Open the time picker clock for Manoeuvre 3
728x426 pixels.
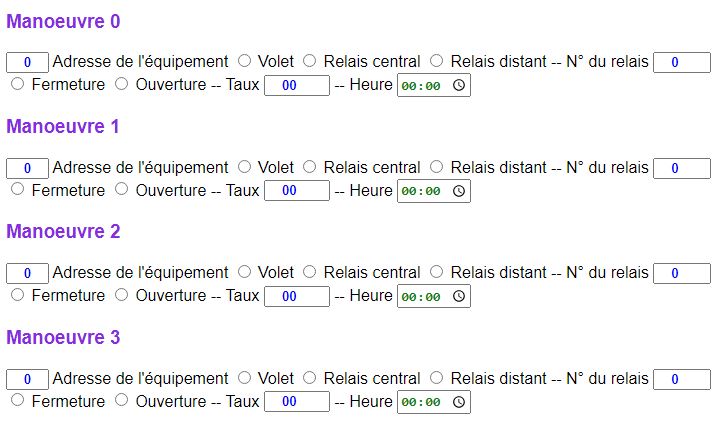(x=459, y=402)
